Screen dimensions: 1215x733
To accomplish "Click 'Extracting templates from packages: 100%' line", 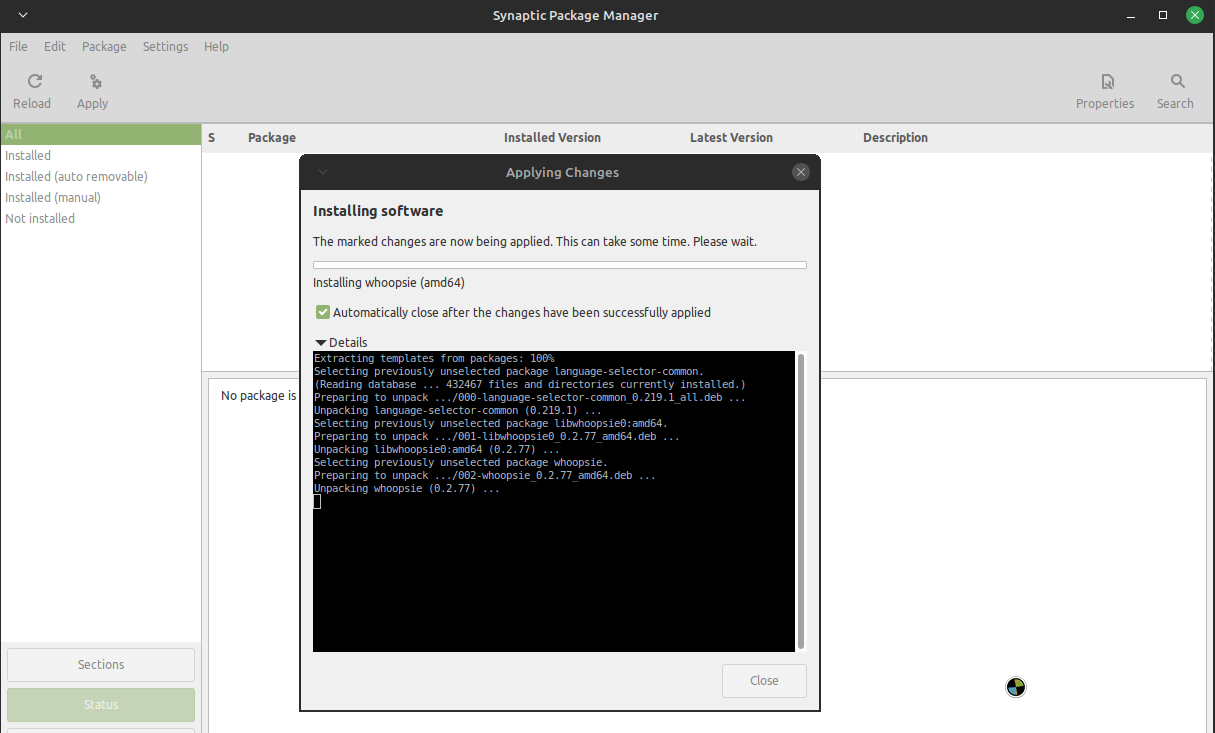I will coord(434,358).
